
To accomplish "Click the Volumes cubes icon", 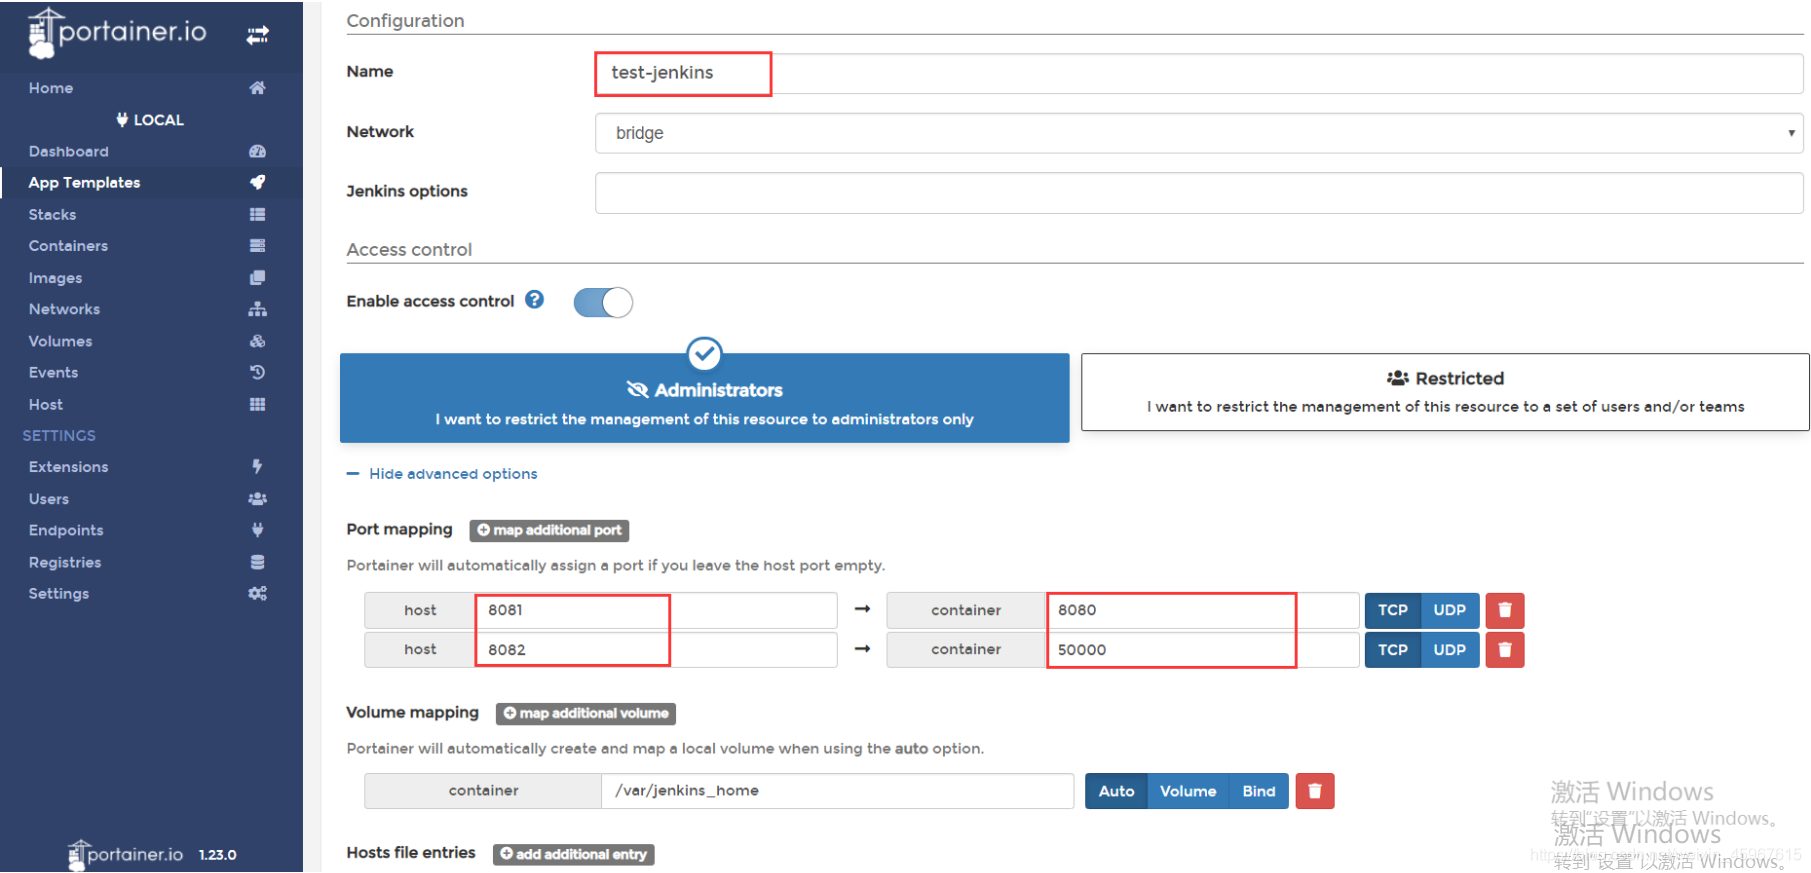I will 257,341.
